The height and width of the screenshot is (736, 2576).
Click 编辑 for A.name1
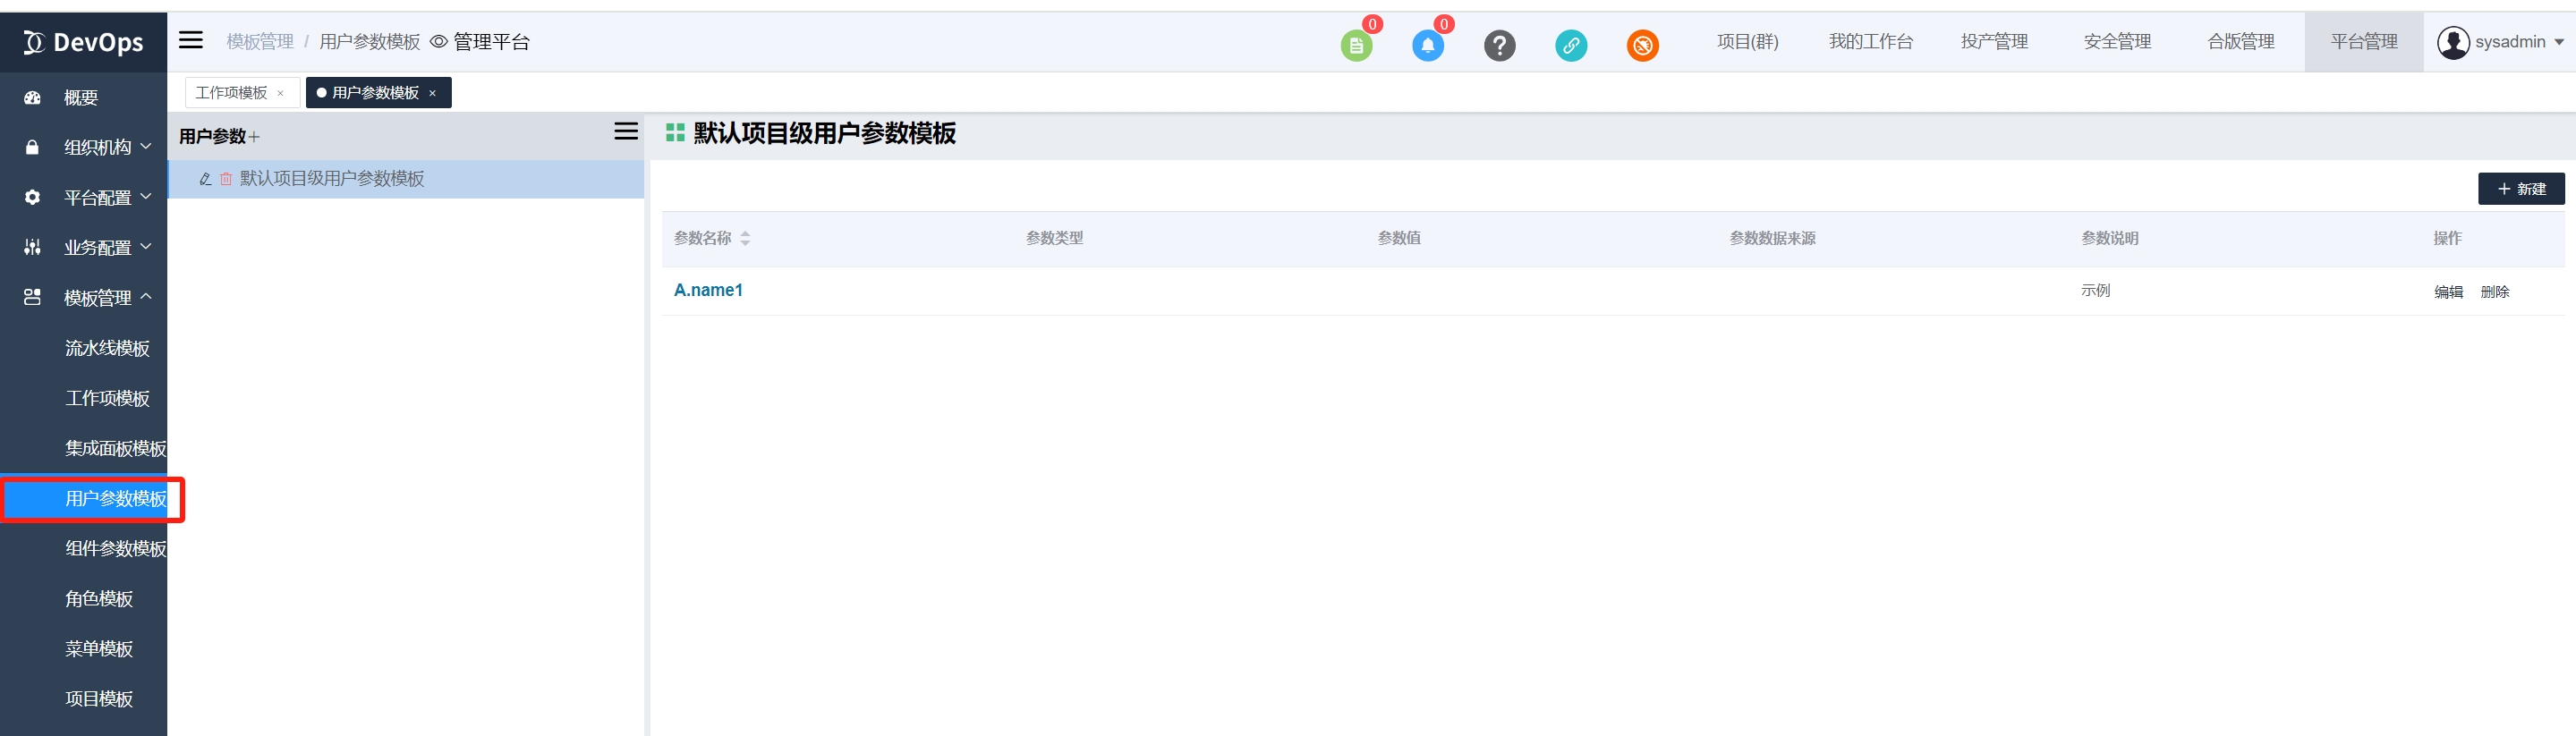click(x=2448, y=292)
